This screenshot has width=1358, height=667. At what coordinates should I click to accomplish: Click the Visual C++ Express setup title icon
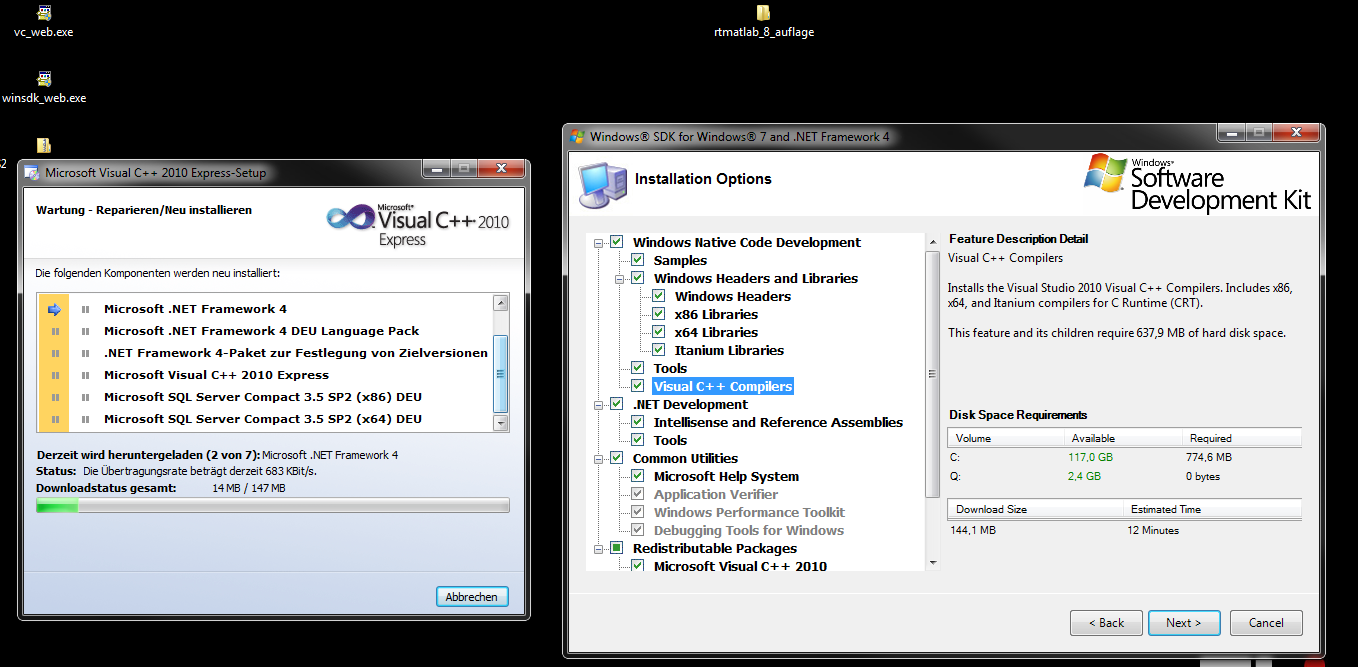tap(31, 173)
